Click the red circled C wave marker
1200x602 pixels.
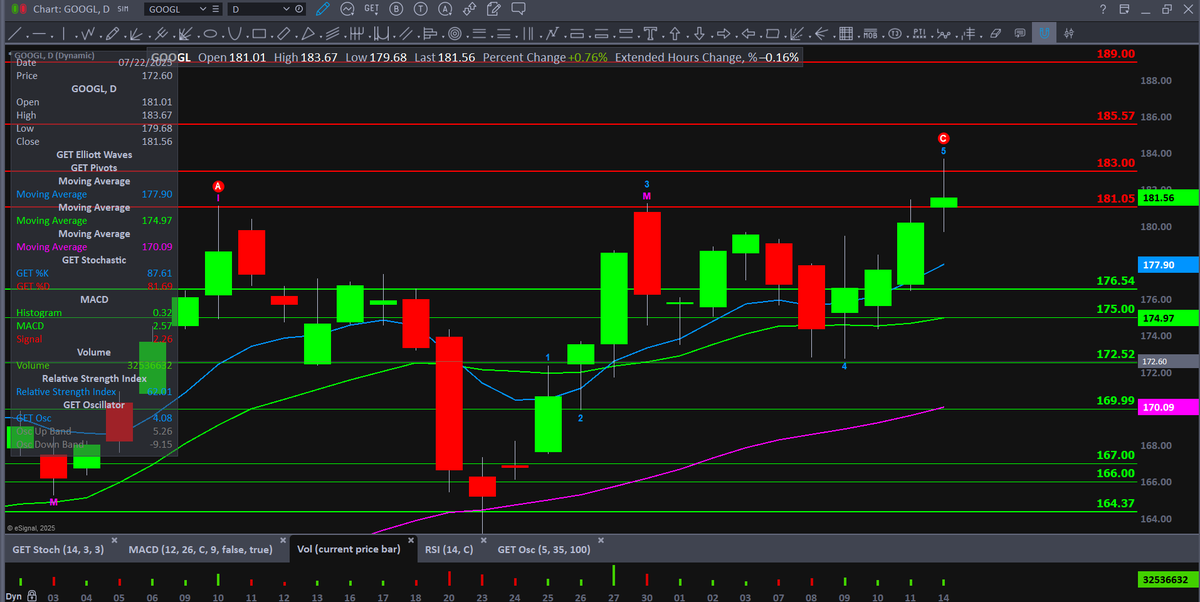(943, 138)
